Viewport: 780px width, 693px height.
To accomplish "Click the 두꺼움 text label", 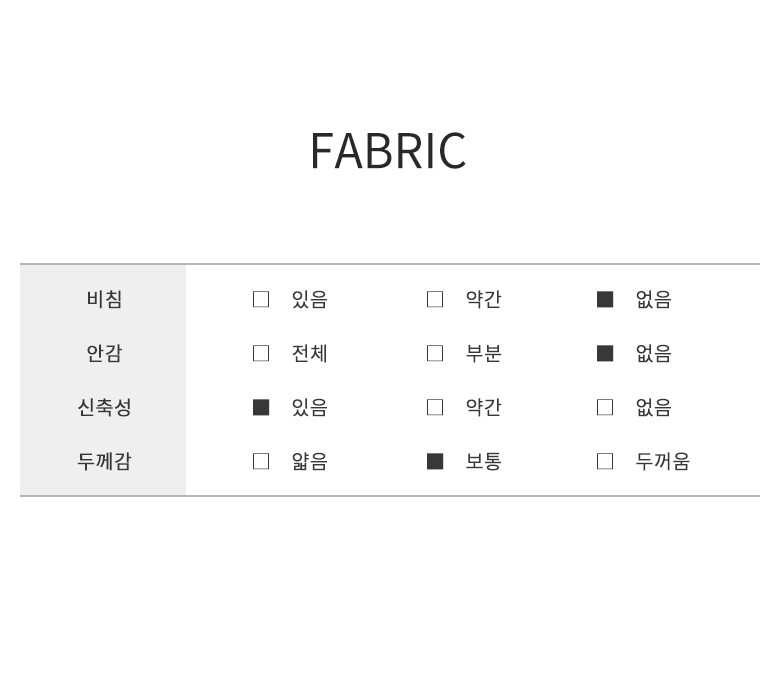I will pos(662,461).
